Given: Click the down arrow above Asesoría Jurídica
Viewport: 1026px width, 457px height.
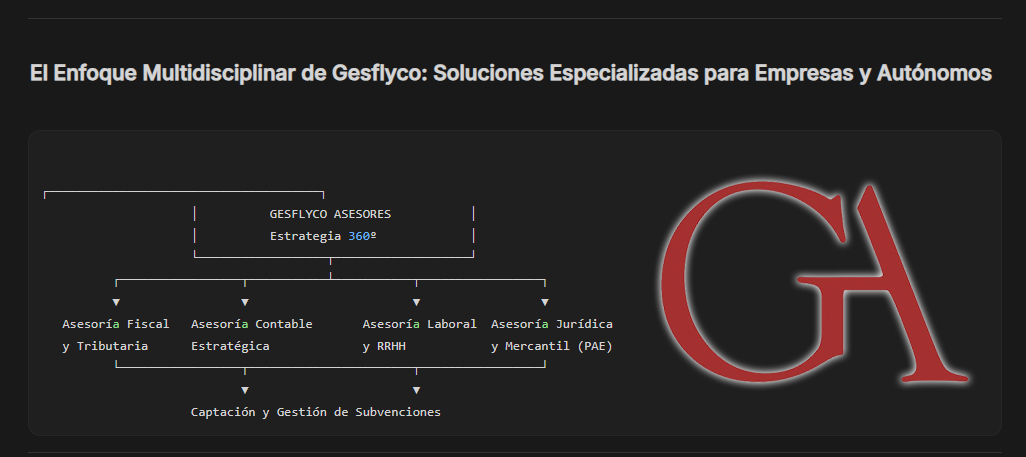Looking at the screenshot, I should pos(545,302).
